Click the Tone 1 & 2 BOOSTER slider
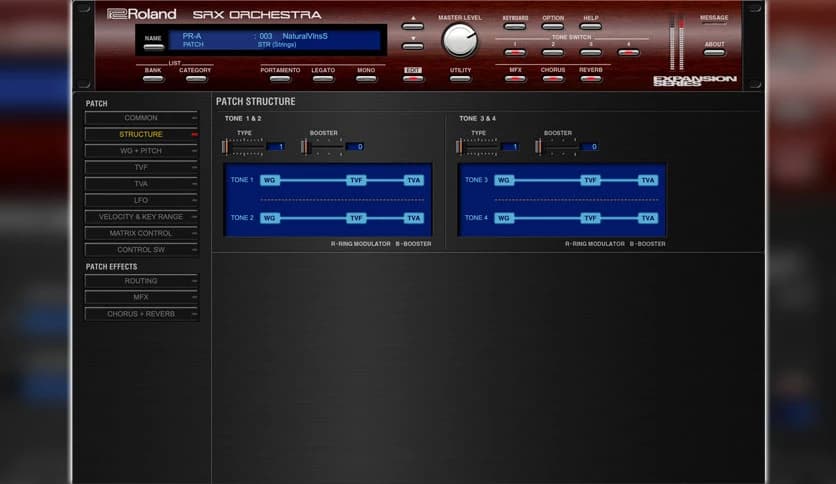Image resolution: width=836 pixels, height=484 pixels. click(321, 147)
